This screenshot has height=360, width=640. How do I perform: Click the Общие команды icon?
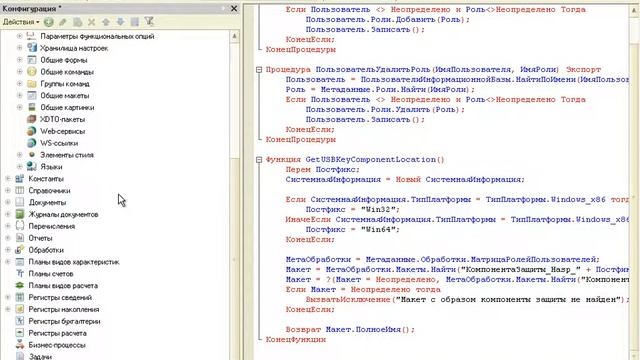click(x=32, y=71)
